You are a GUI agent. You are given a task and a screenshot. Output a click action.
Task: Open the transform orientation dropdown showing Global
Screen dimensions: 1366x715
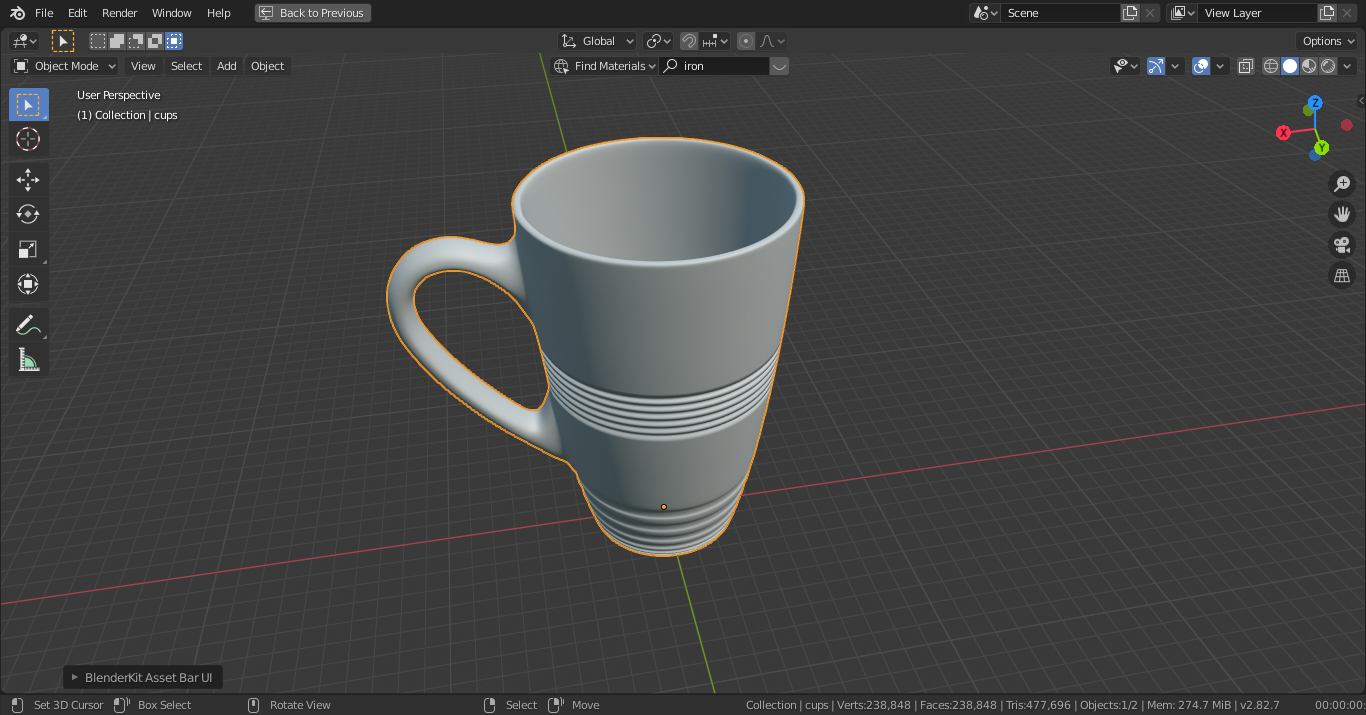point(597,41)
